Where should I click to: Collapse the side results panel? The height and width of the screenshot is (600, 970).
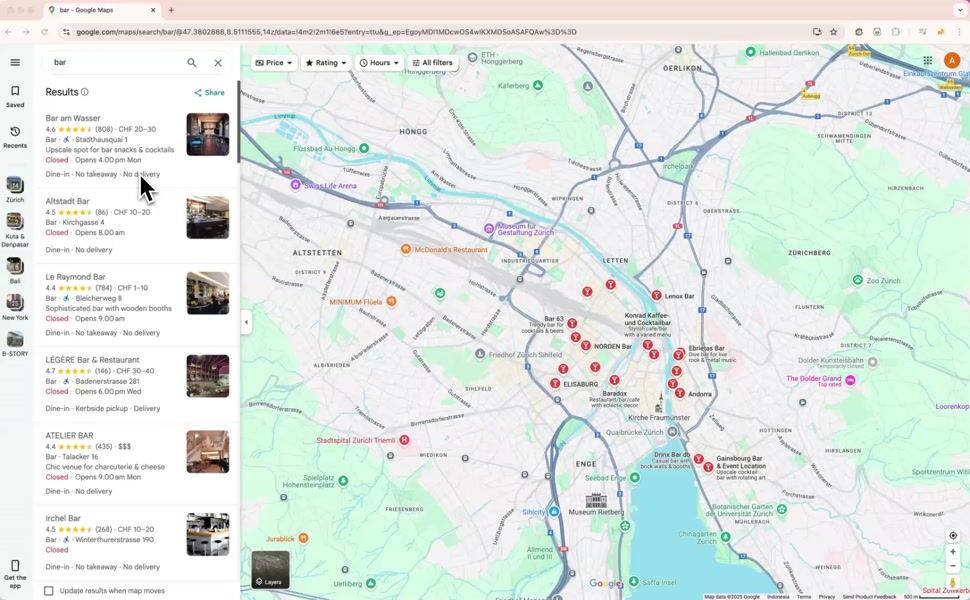coord(246,322)
